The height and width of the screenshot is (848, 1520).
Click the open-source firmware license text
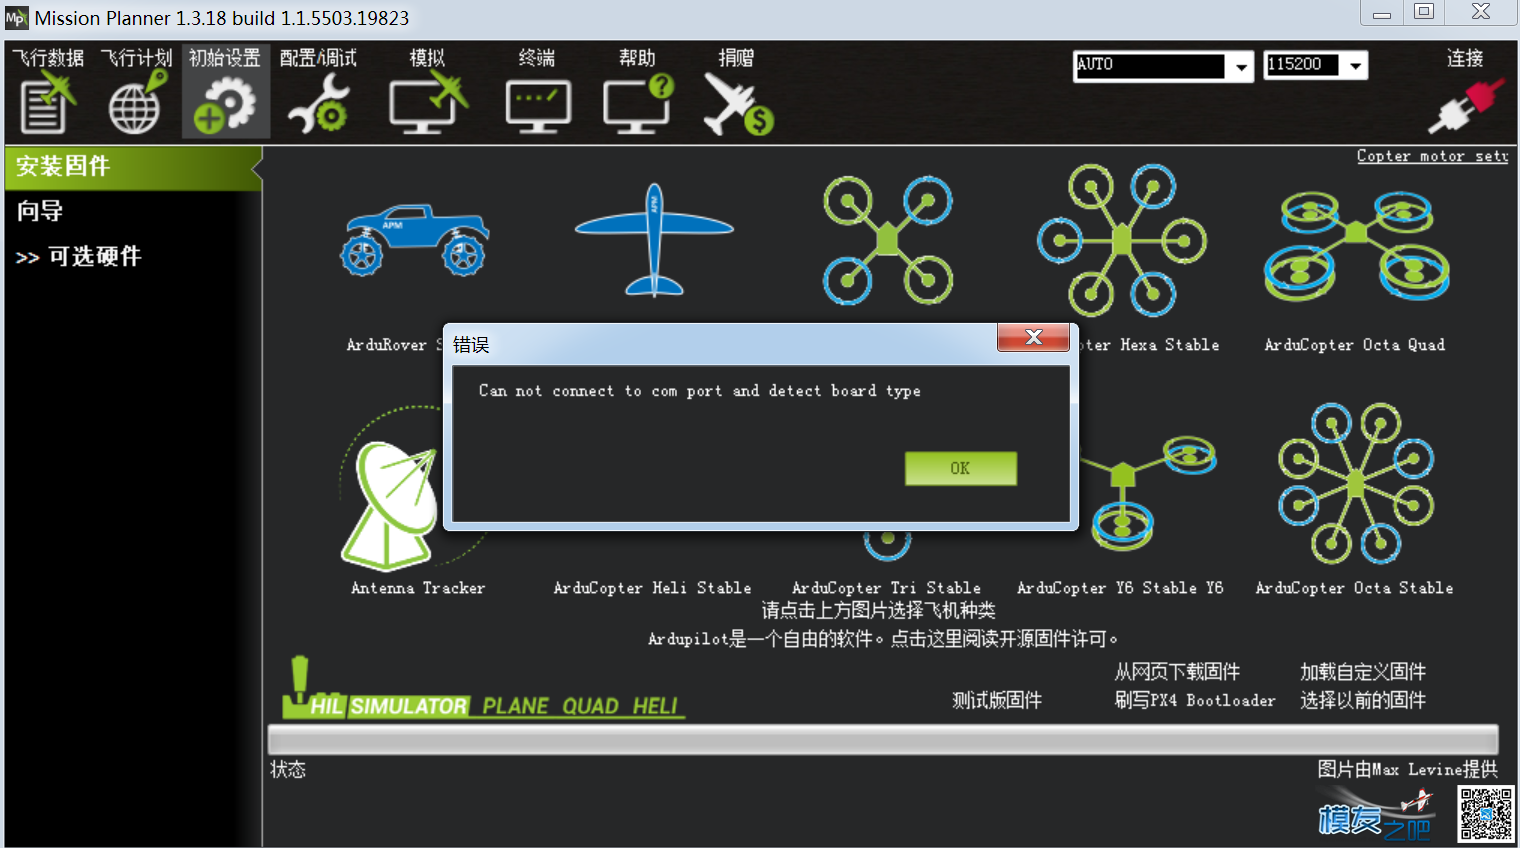882,639
